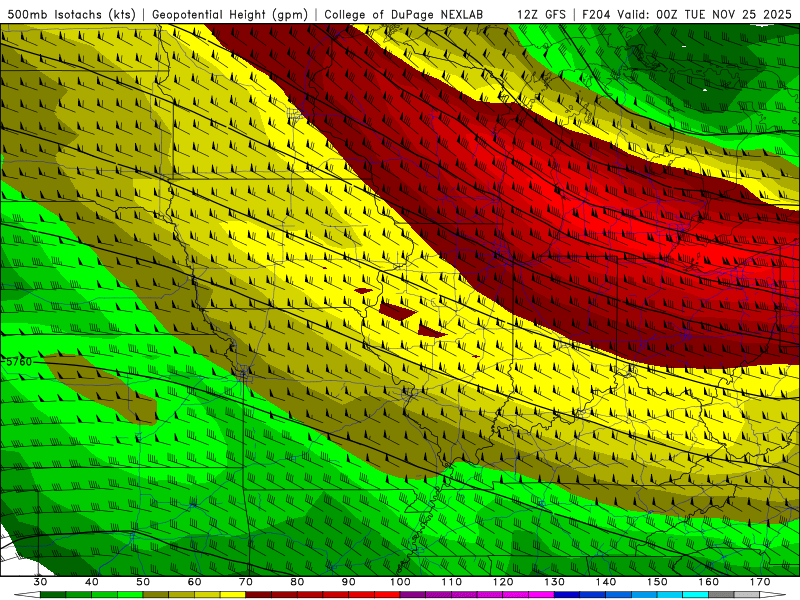The width and height of the screenshot is (800, 600).
Task: Pick the magenta swatch just below 130
Action: tap(541, 595)
